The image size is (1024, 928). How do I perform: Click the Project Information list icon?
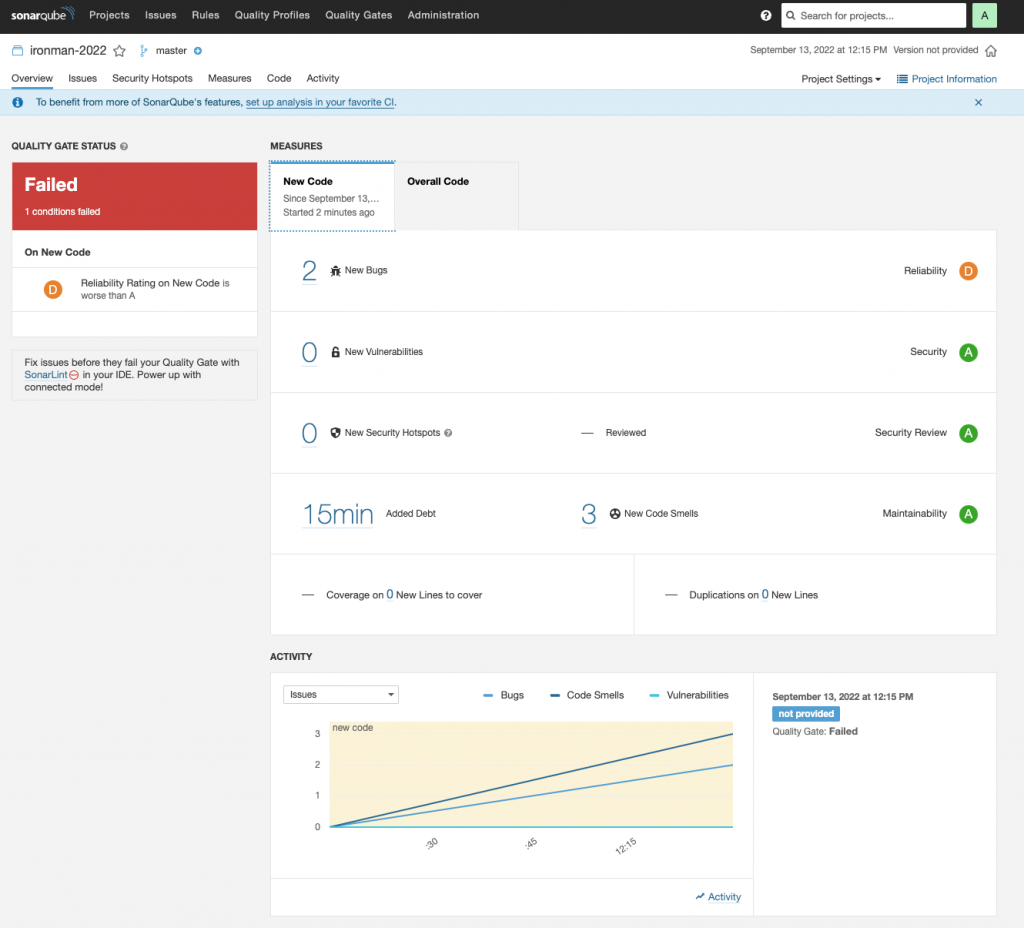point(902,79)
